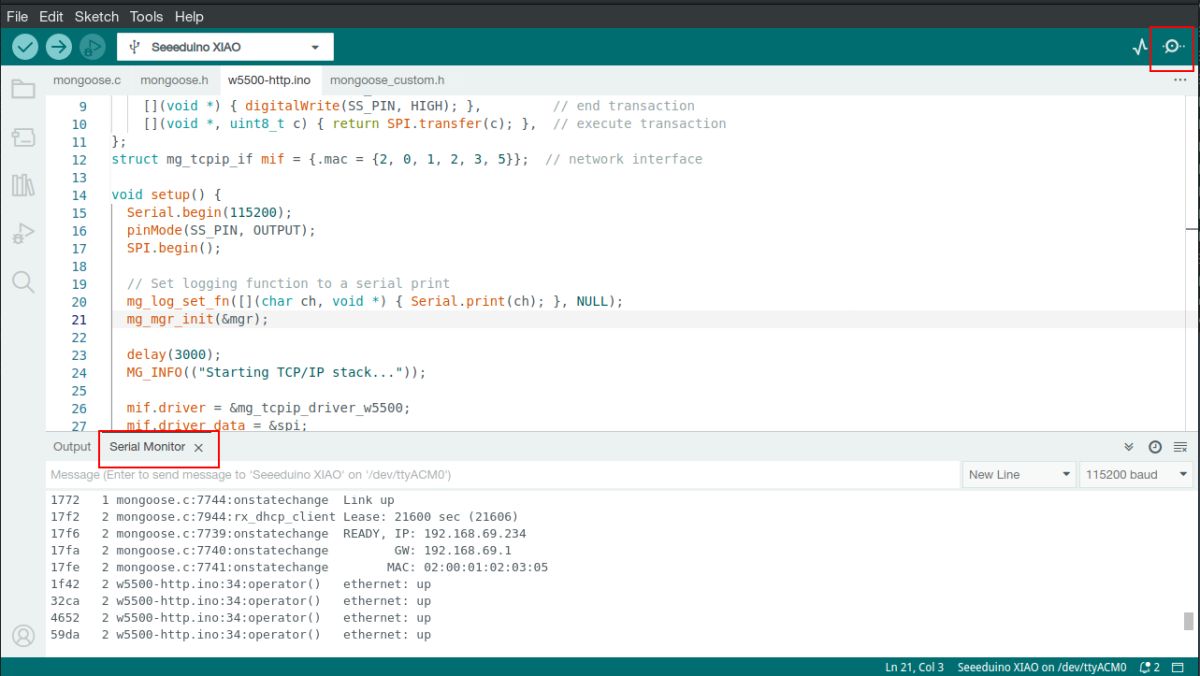The width and height of the screenshot is (1200, 676).
Task: Click 'Seeeduino XIAO on /dev/ttyACM0' status text
Action: 1042,667
